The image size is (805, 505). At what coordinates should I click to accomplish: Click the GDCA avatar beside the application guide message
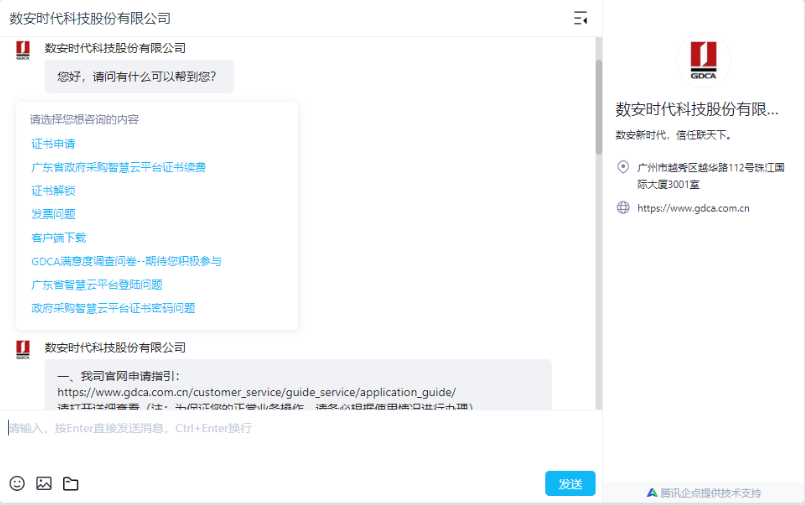[x=23, y=349]
